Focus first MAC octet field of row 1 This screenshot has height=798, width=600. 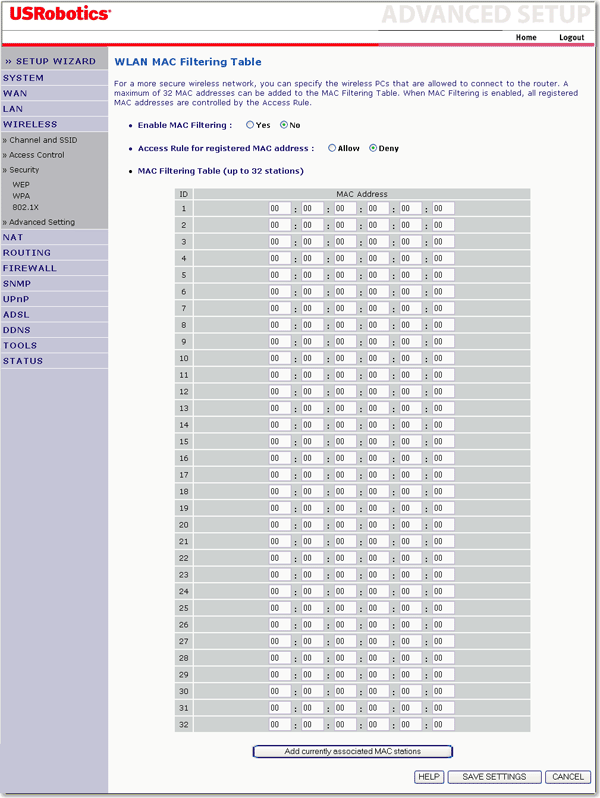[x=280, y=208]
